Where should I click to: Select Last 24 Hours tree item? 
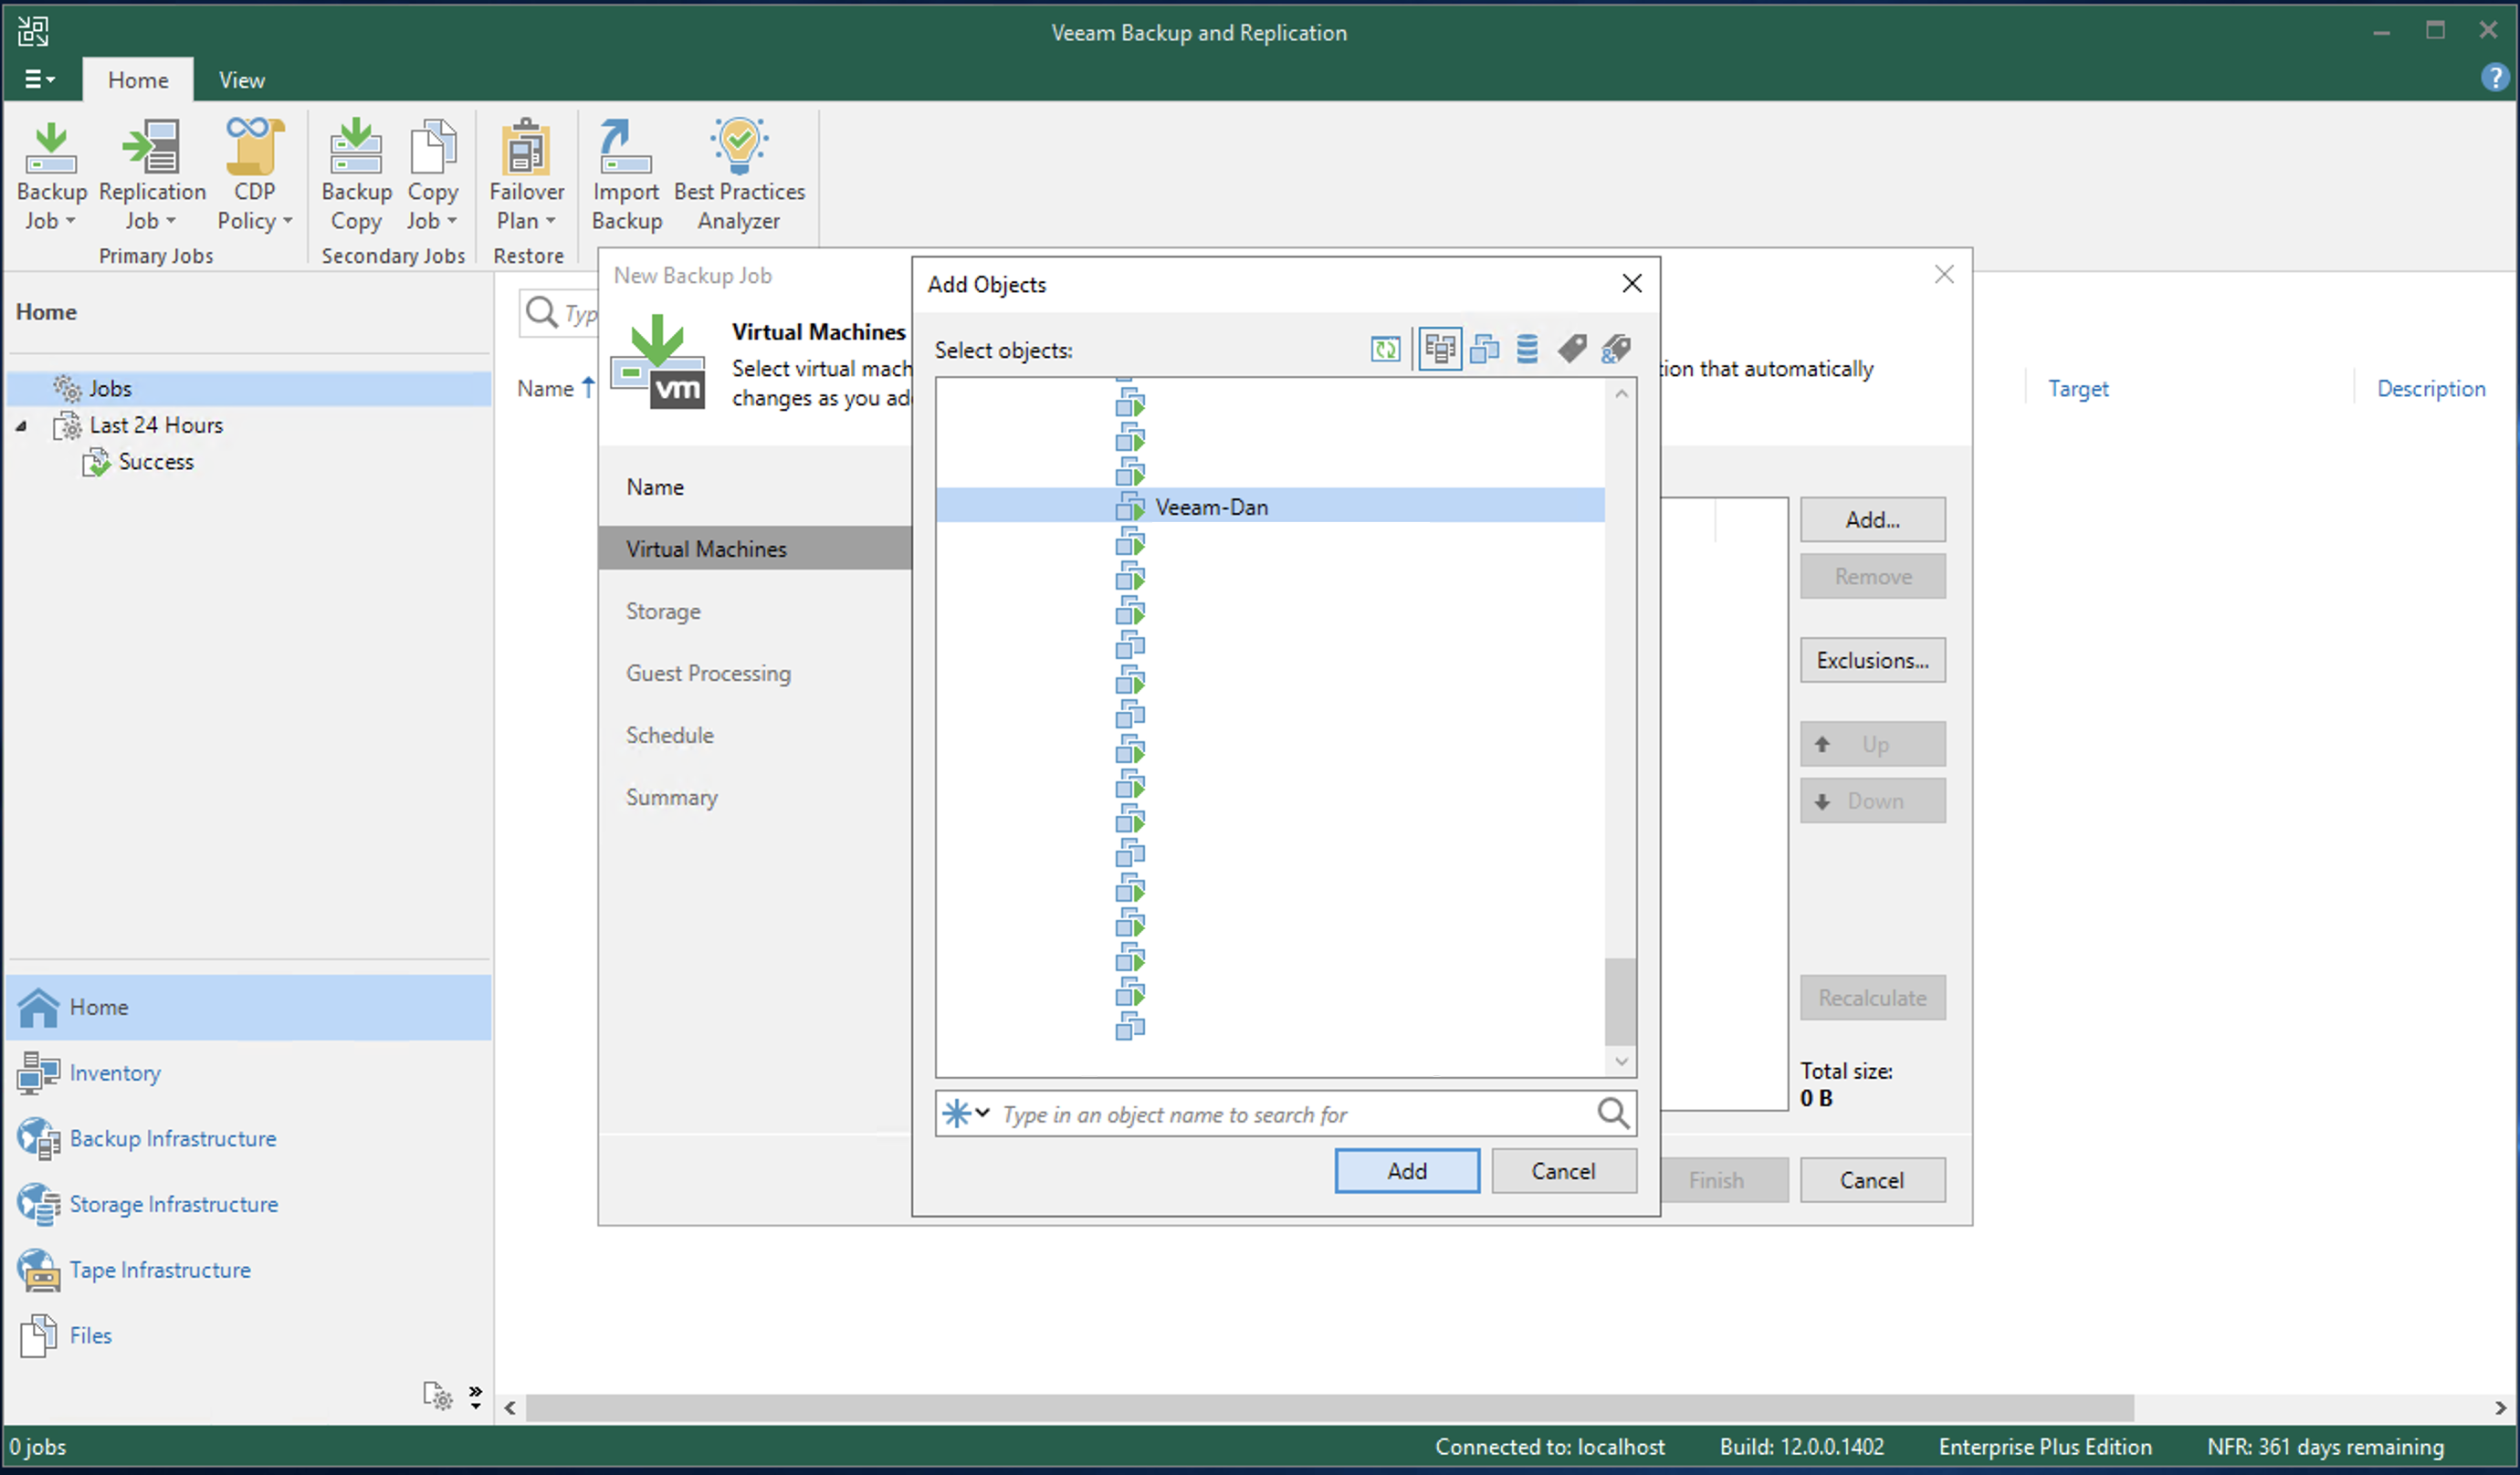pos(156,425)
